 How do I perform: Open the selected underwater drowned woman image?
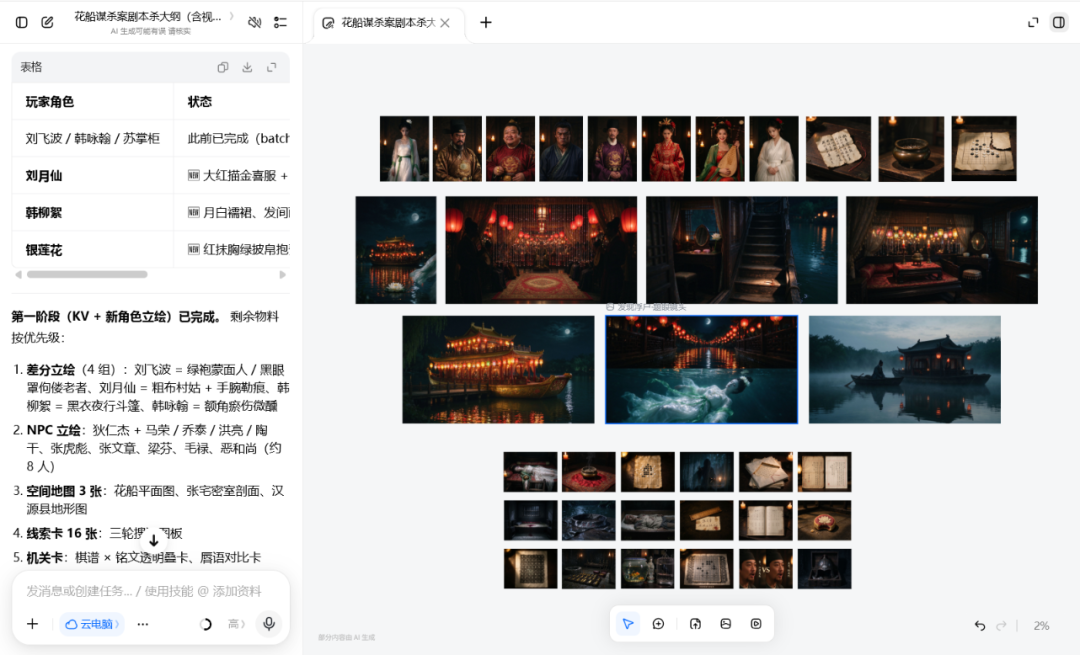pos(701,369)
